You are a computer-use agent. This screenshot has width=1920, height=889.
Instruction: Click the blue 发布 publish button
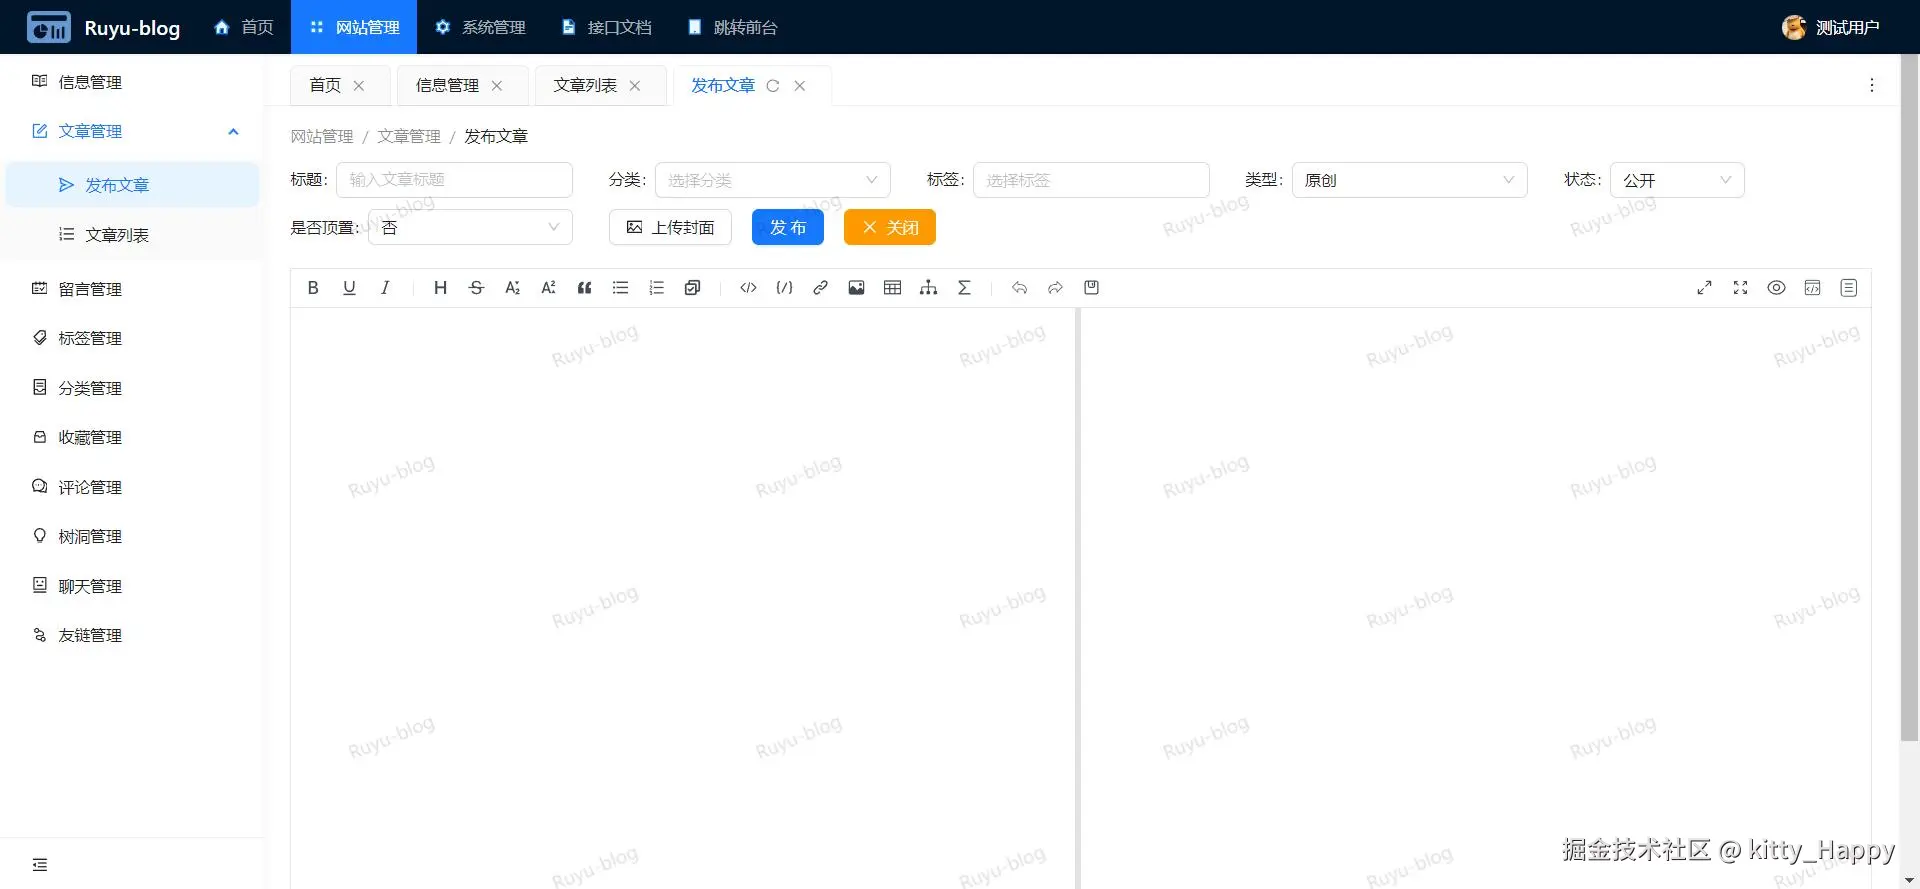(788, 227)
